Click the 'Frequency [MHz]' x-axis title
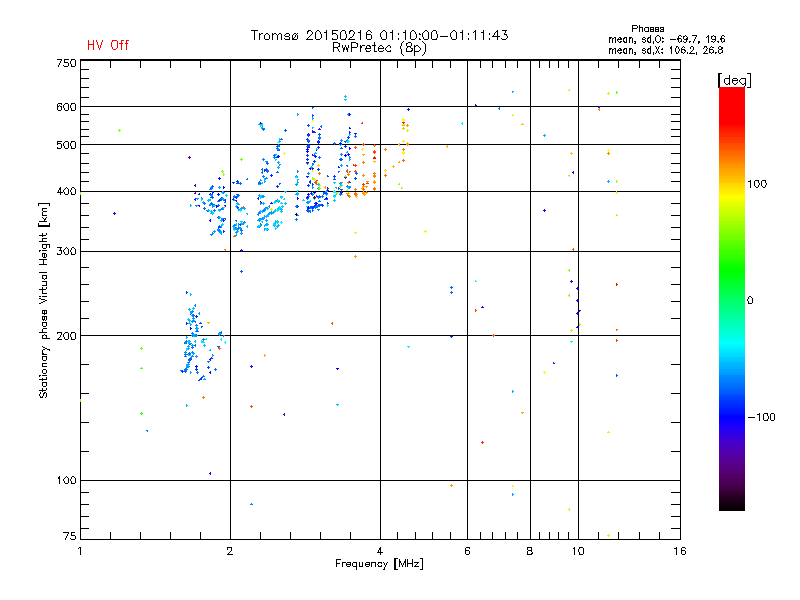 pos(379,564)
